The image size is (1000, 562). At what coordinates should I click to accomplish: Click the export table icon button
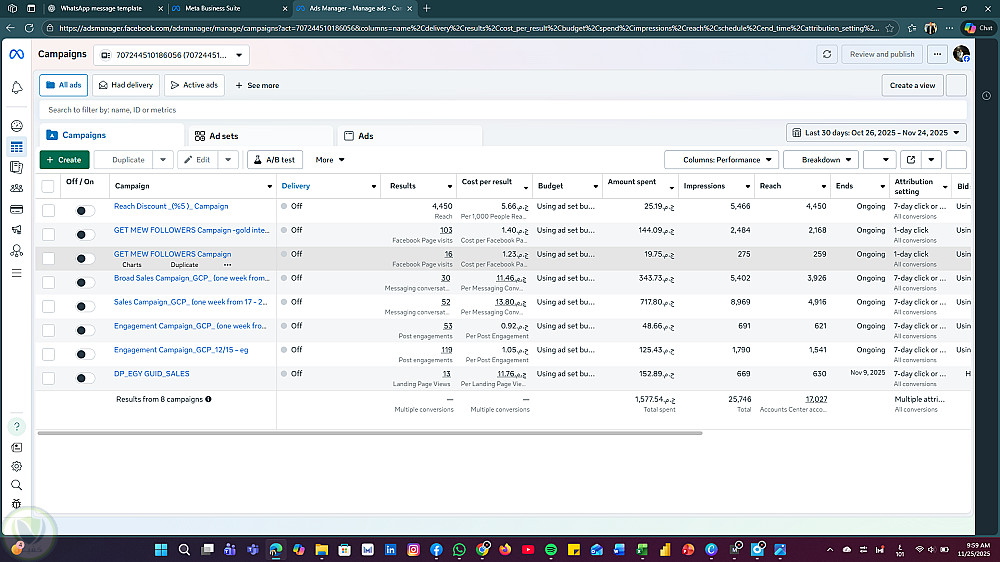[911, 159]
